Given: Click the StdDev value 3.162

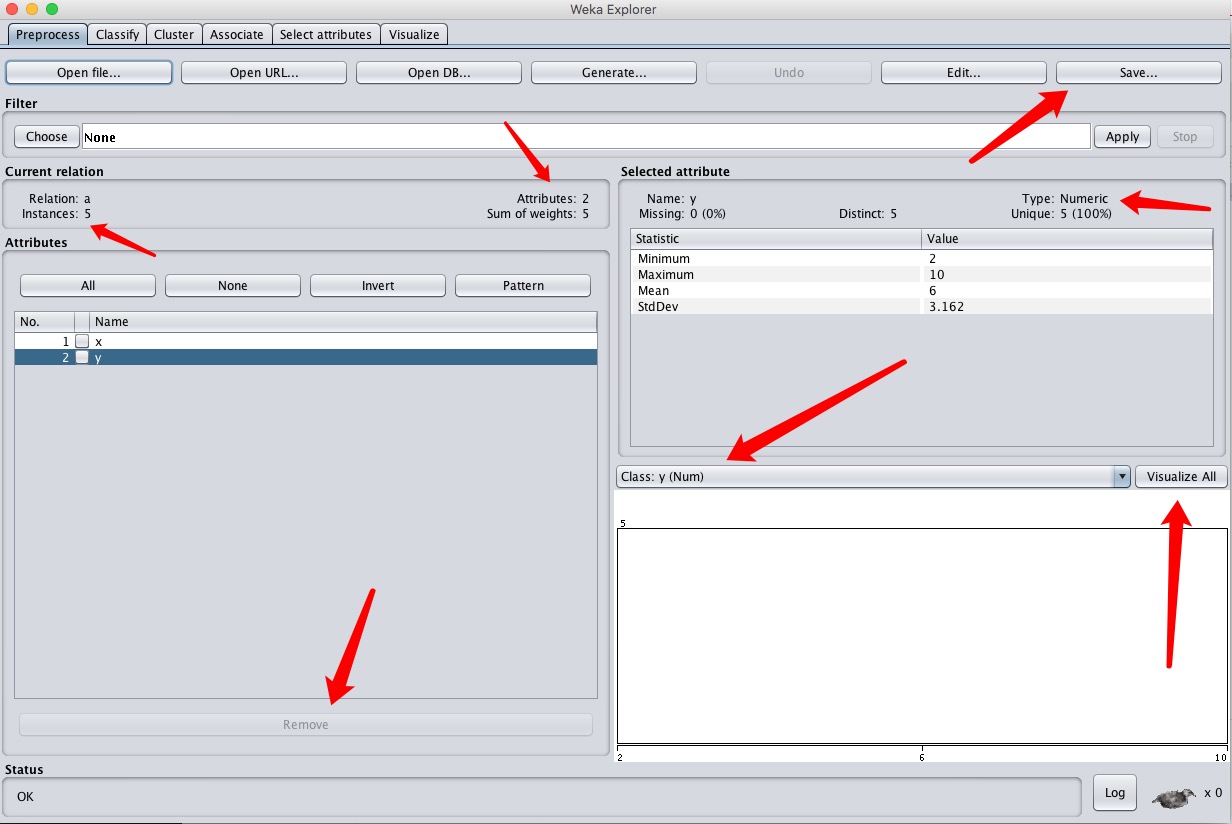Looking at the screenshot, I should [1067, 307].
